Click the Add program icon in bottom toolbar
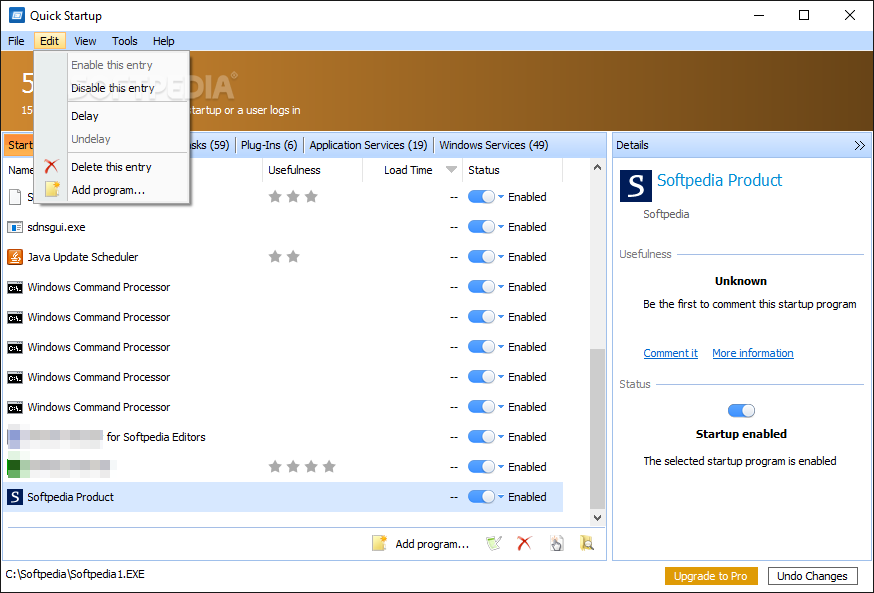Image resolution: width=874 pixels, height=593 pixels. [x=379, y=543]
